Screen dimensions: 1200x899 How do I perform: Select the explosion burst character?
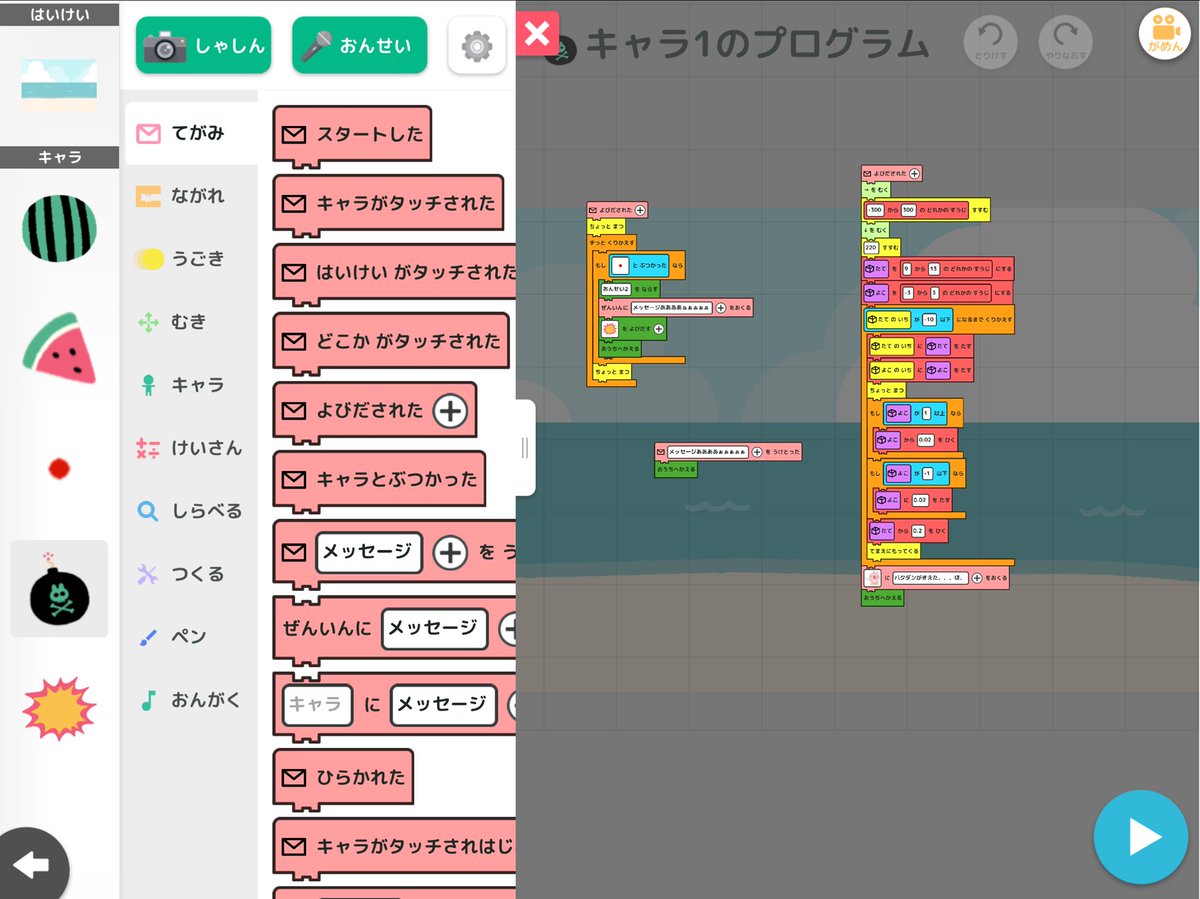click(x=59, y=708)
